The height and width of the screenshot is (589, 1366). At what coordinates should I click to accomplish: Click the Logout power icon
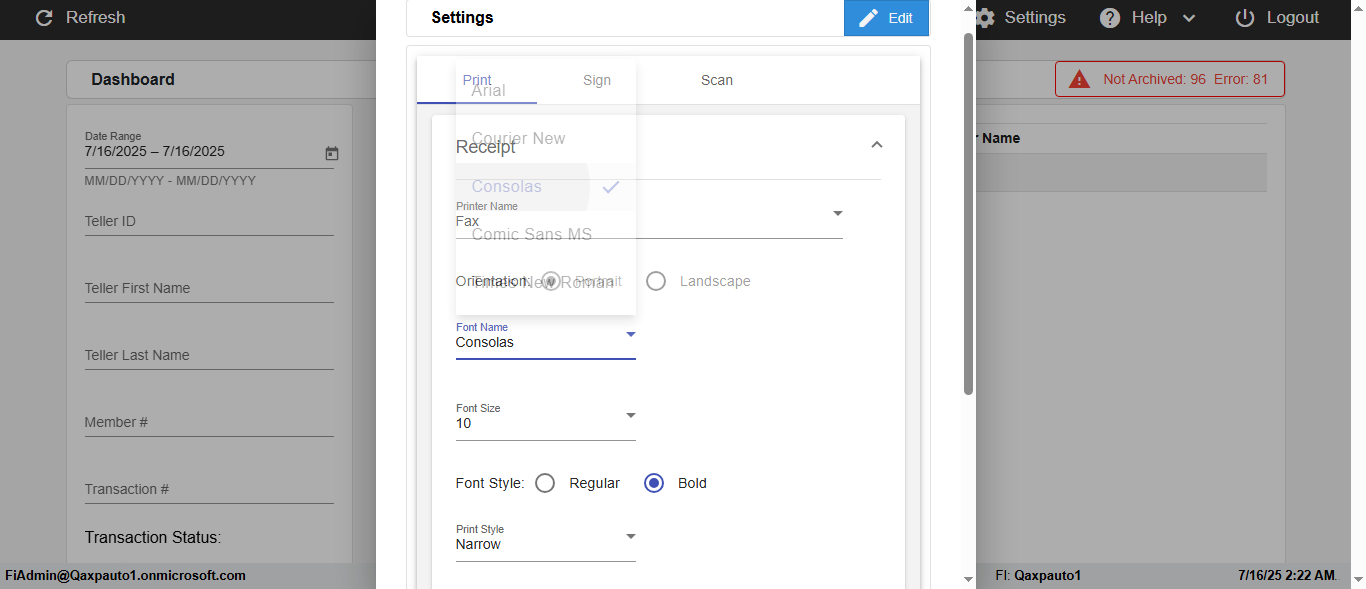click(x=1245, y=18)
